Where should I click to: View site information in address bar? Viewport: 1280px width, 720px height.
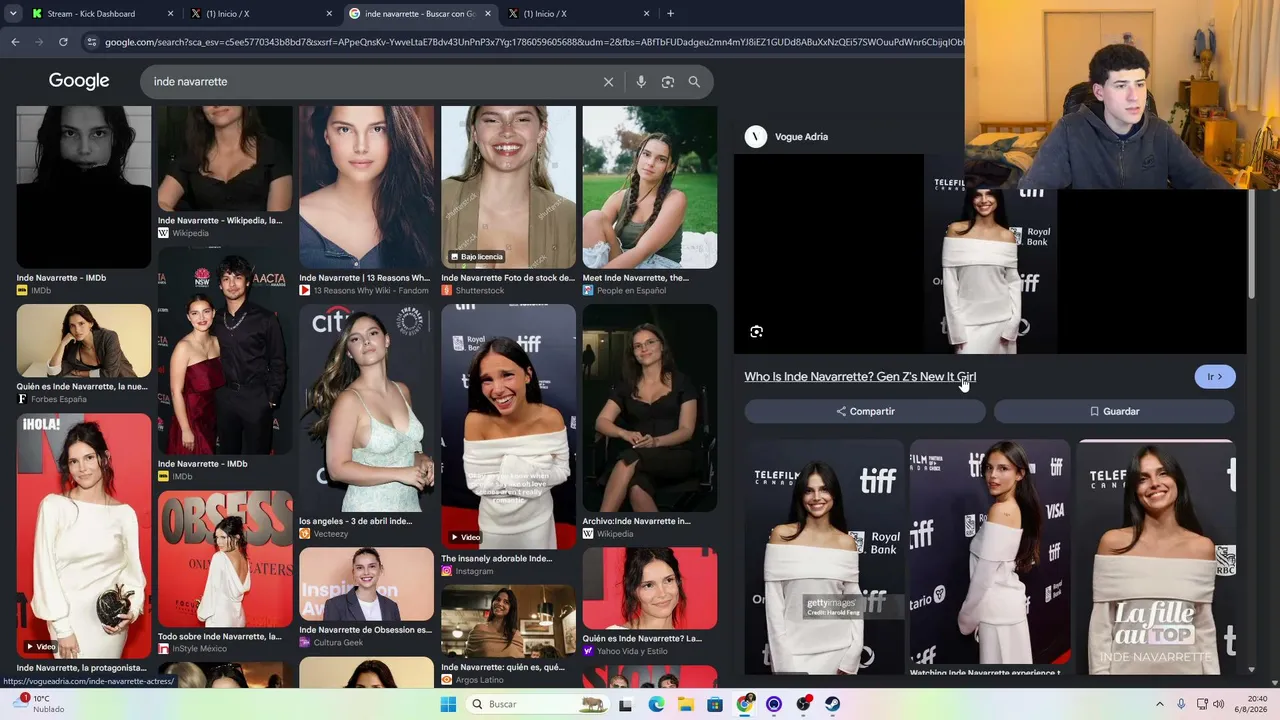92,42
